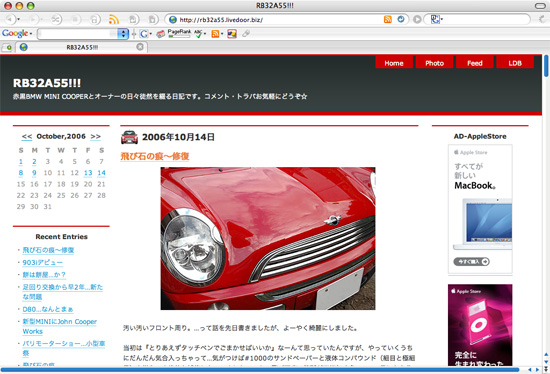Open calendar date 8 entries
550x374 pixels.
pyautogui.click(x=21, y=173)
